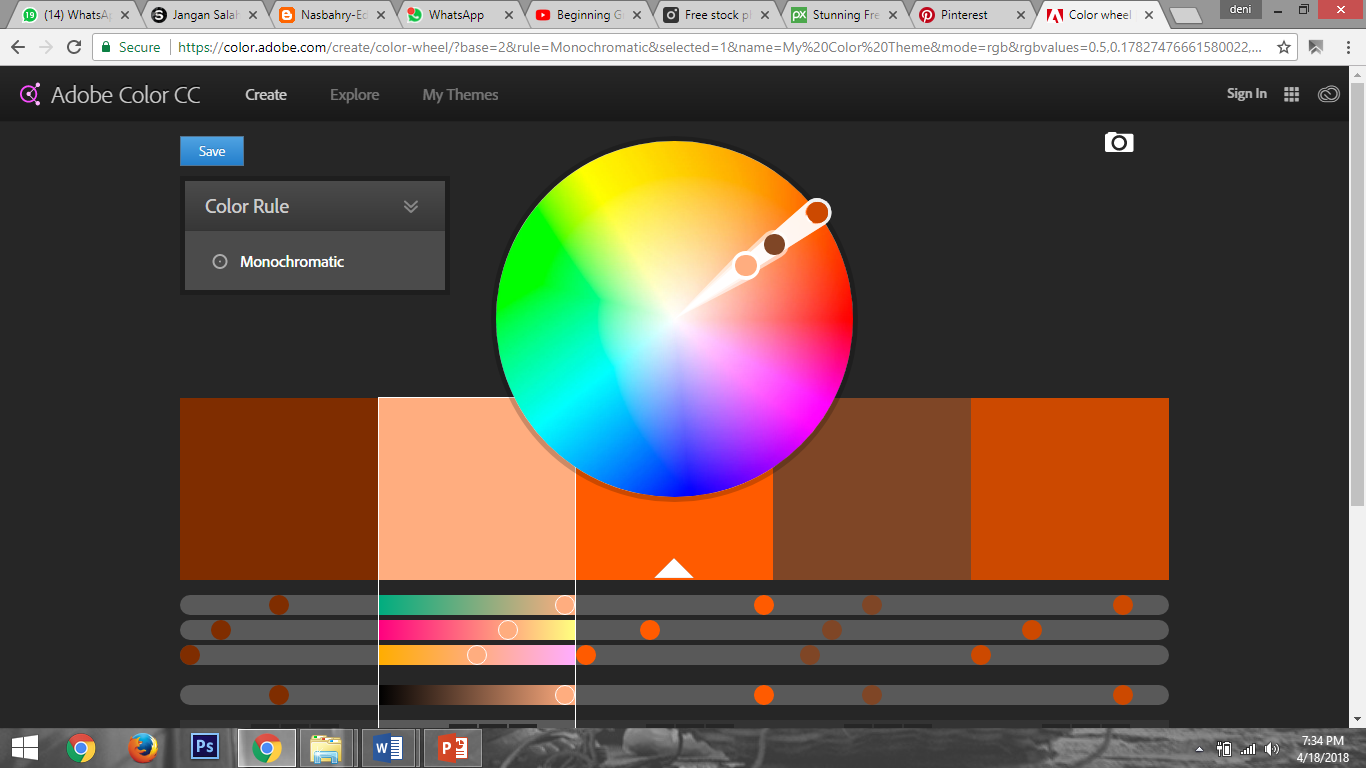
Task: Click the white base color triangle marker
Action: pos(674,569)
